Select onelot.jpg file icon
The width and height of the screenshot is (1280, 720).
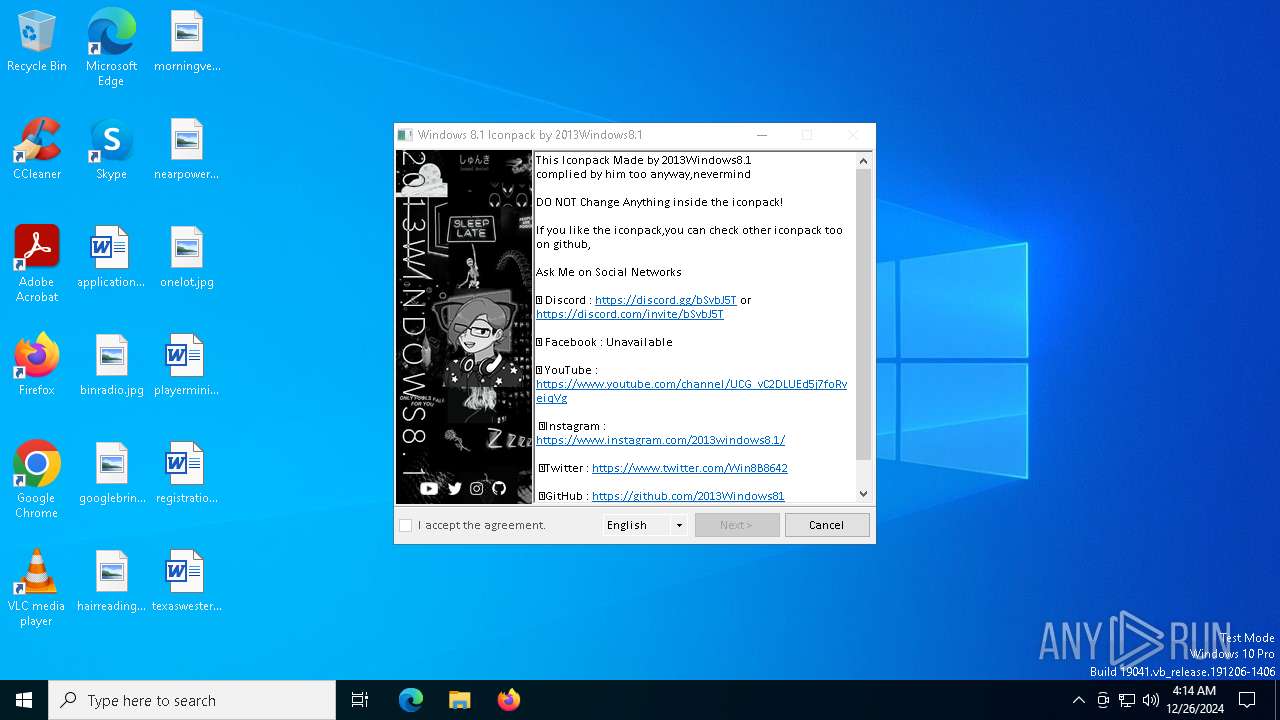point(187,258)
